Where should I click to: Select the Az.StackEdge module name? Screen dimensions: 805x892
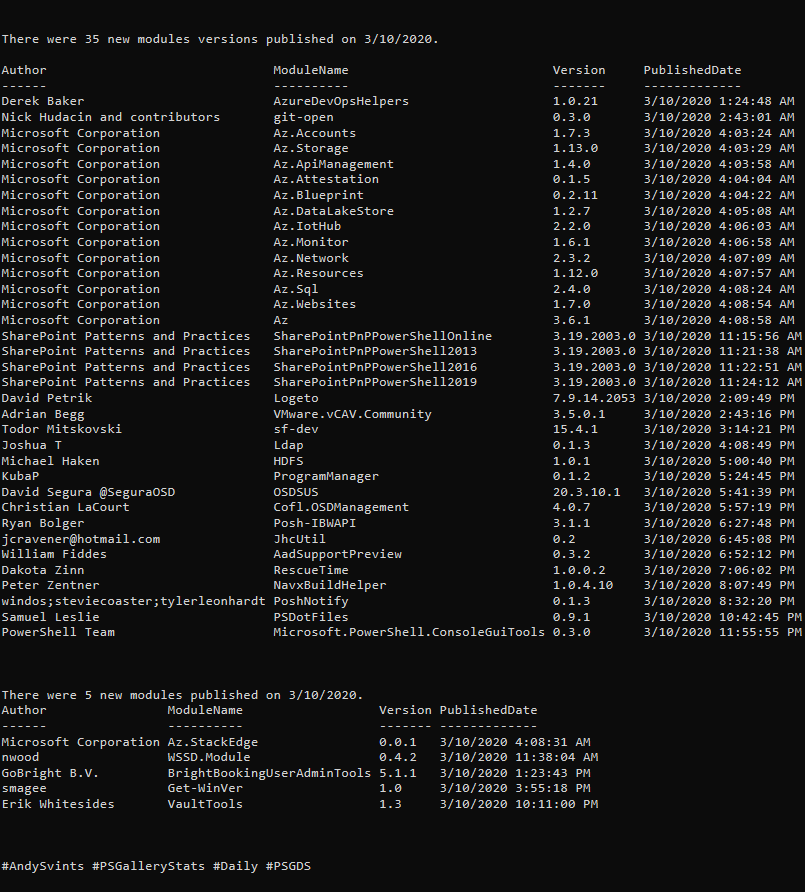point(213,742)
